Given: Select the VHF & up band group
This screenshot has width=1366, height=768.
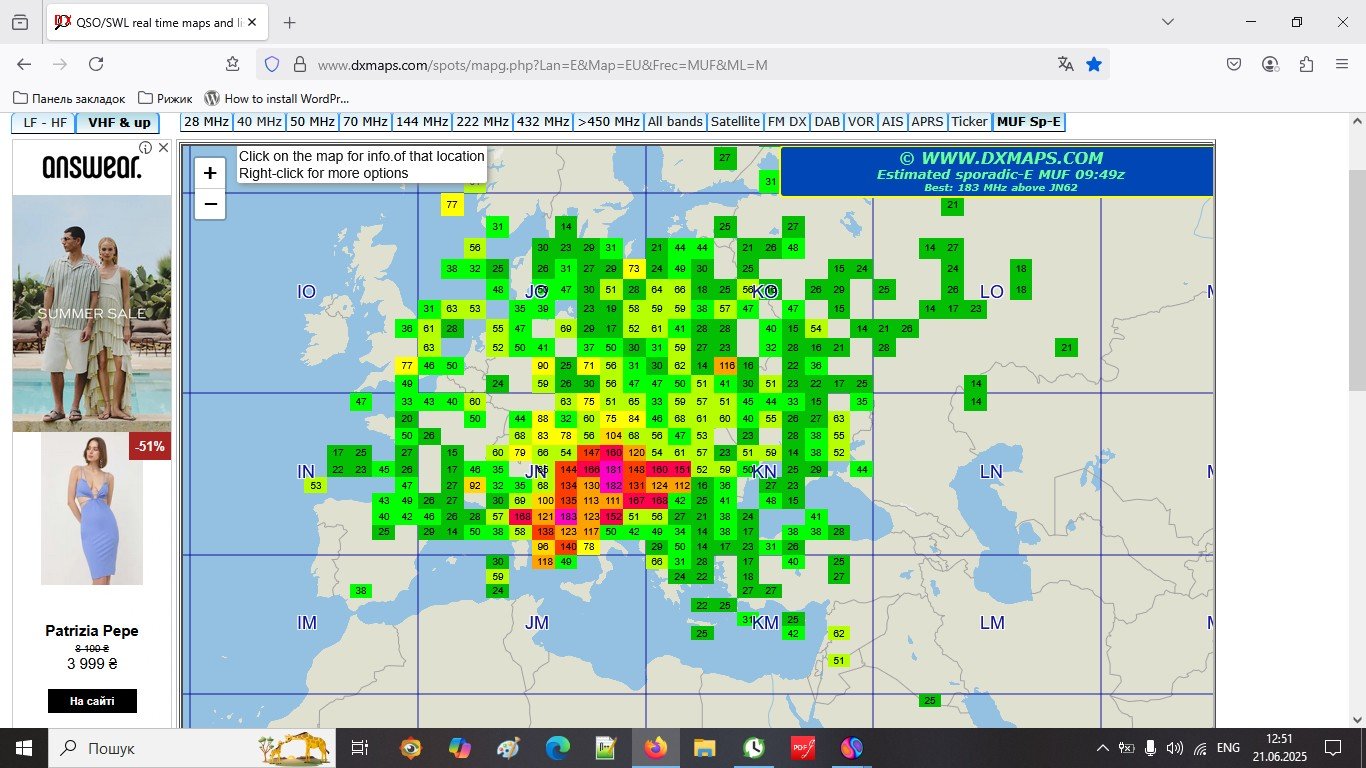Looking at the screenshot, I should (x=118, y=123).
